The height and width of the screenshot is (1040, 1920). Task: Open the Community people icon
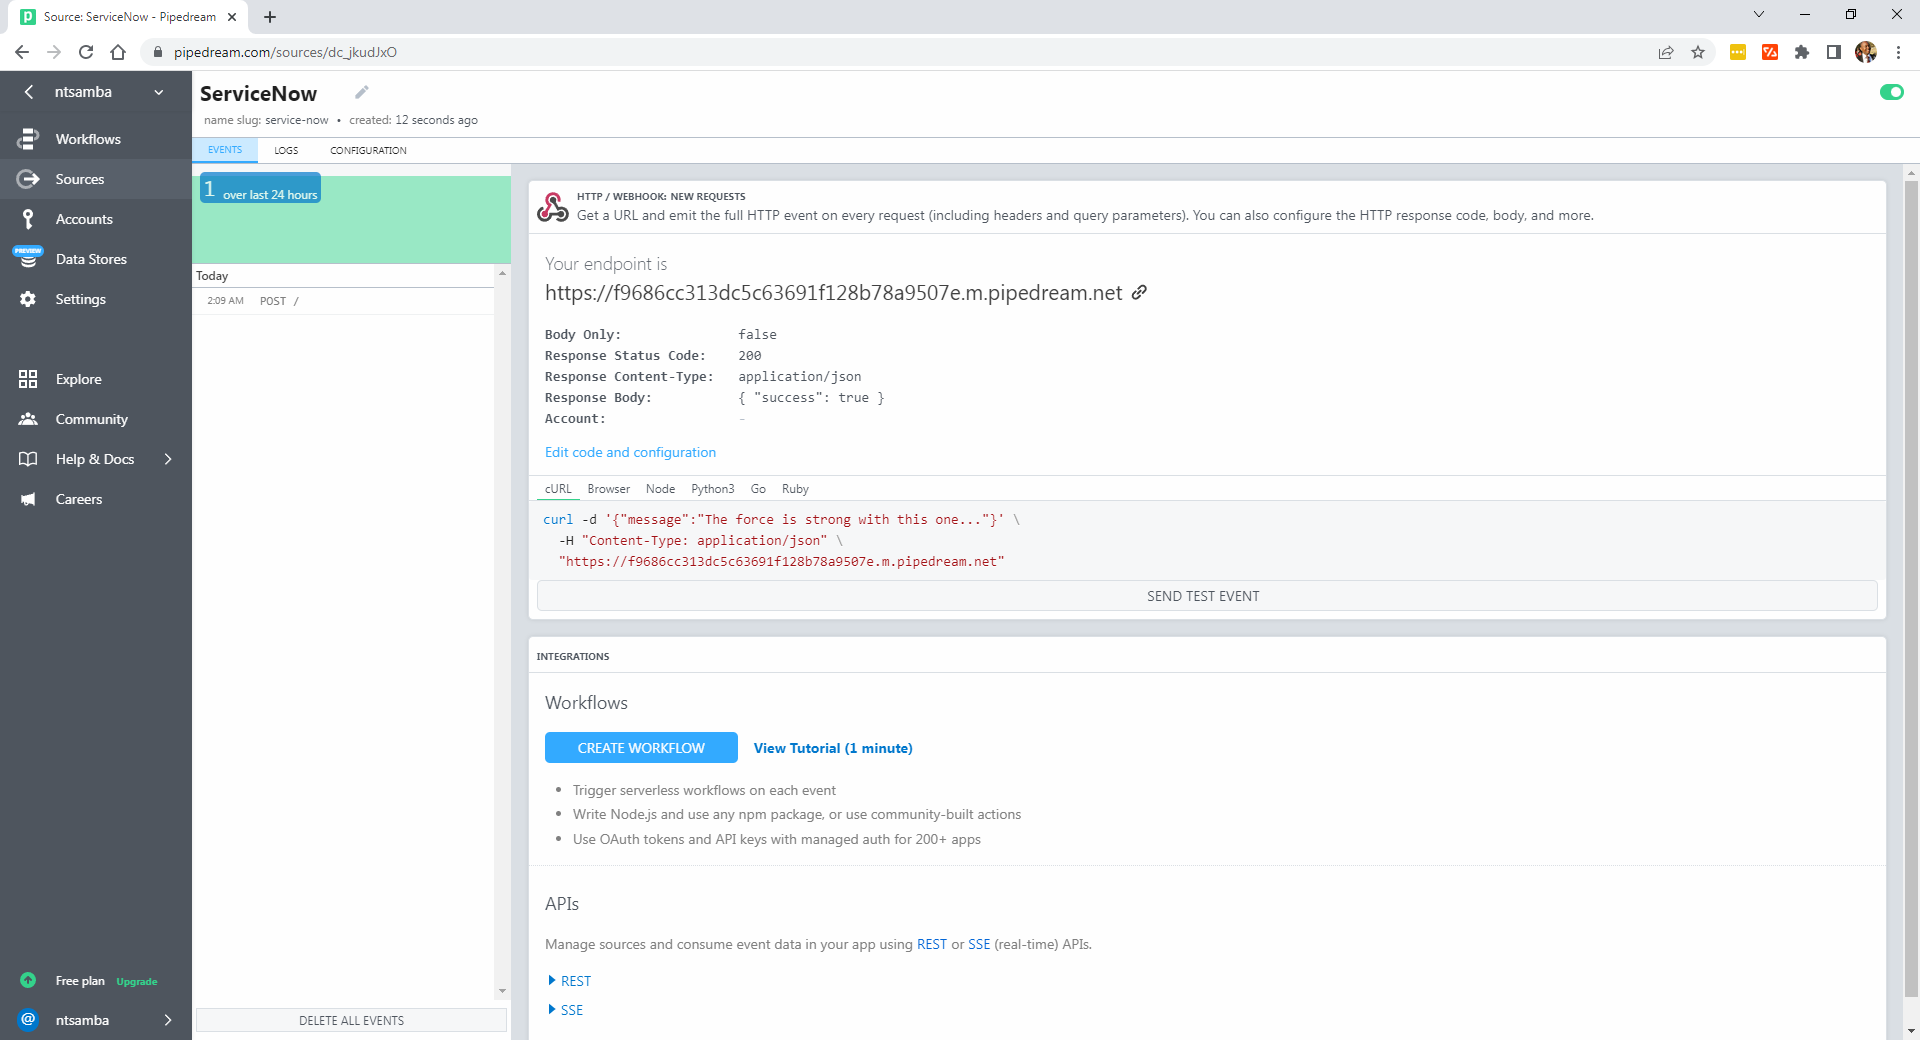click(x=28, y=419)
